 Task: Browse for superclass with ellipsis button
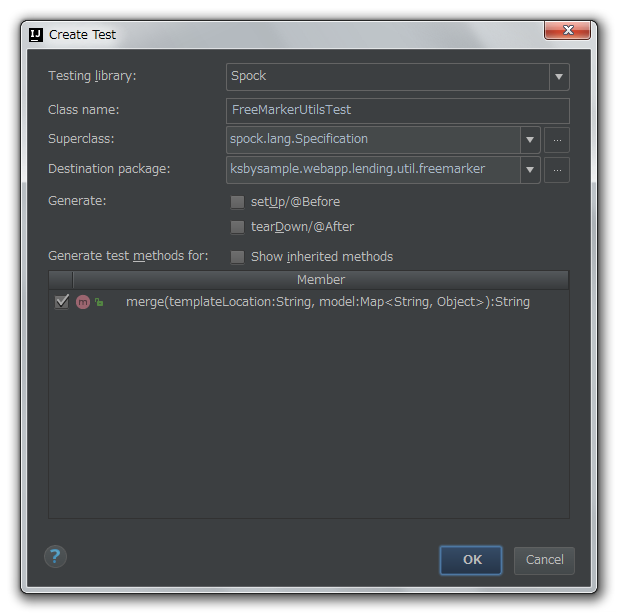click(557, 140)
